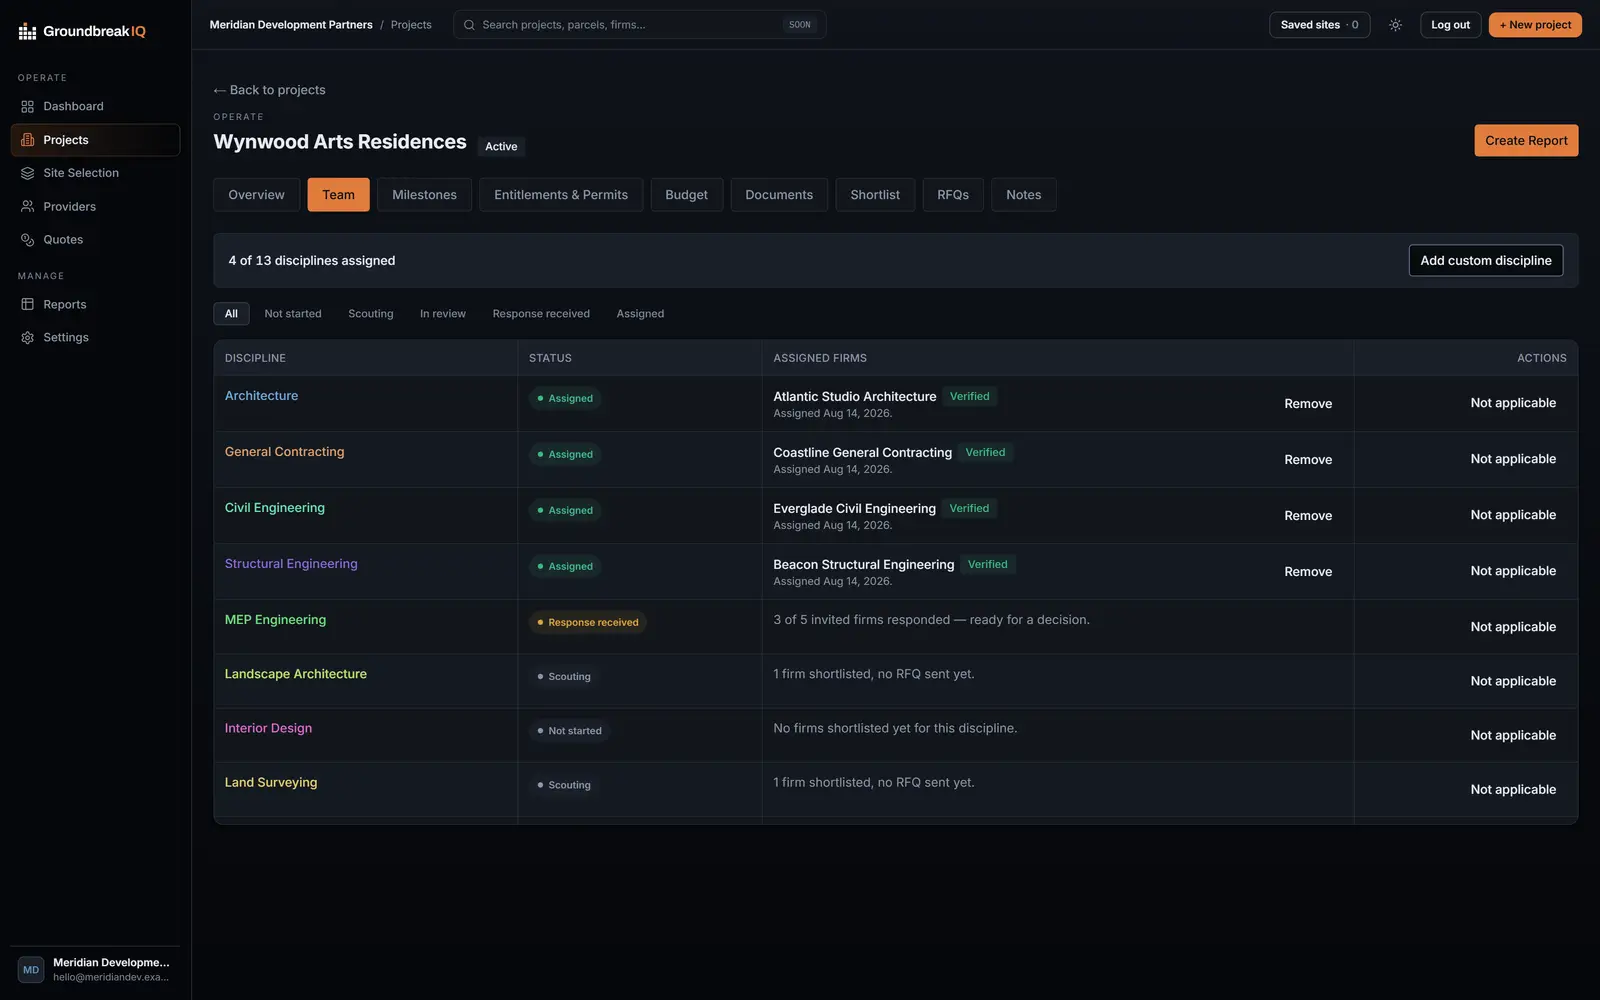Open Reports using its sidebar icon
This screenshot has width=1600, height=1000.
pos(28,304)
